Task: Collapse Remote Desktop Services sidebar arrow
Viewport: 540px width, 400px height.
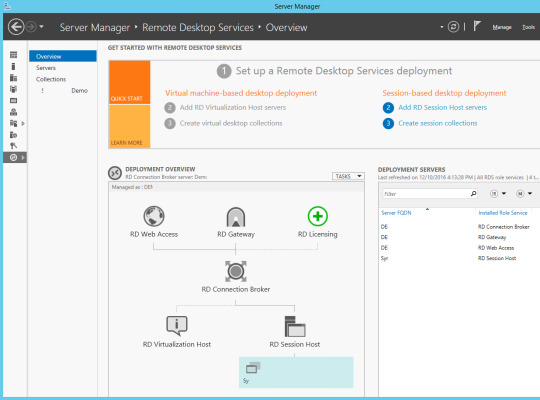Action: pyautogui.click(x=23, y=157)
